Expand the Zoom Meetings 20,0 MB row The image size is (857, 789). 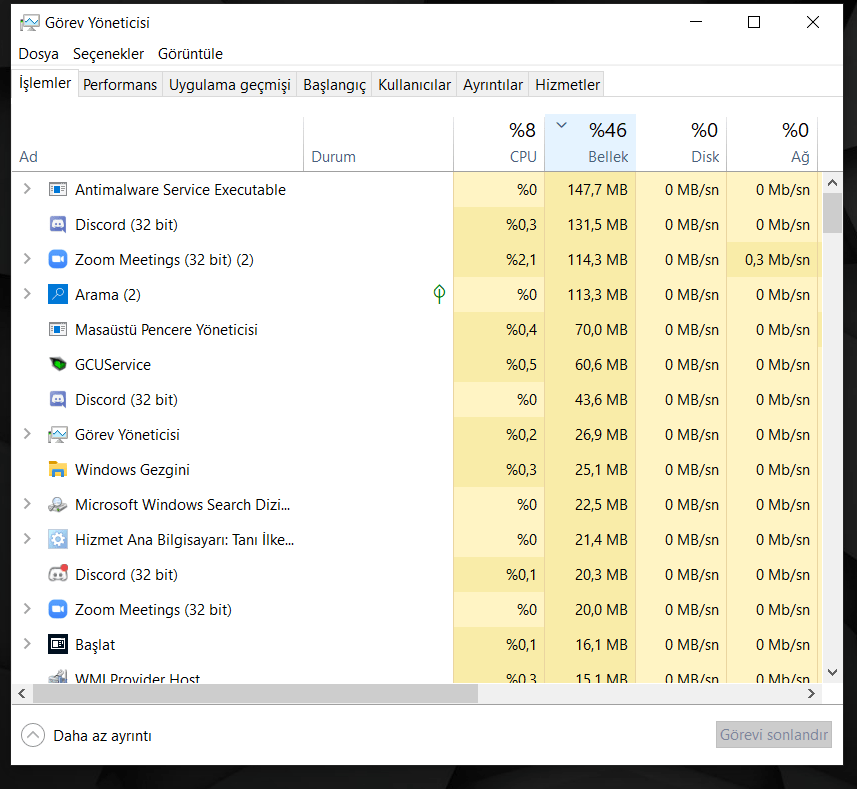point(27,609)
